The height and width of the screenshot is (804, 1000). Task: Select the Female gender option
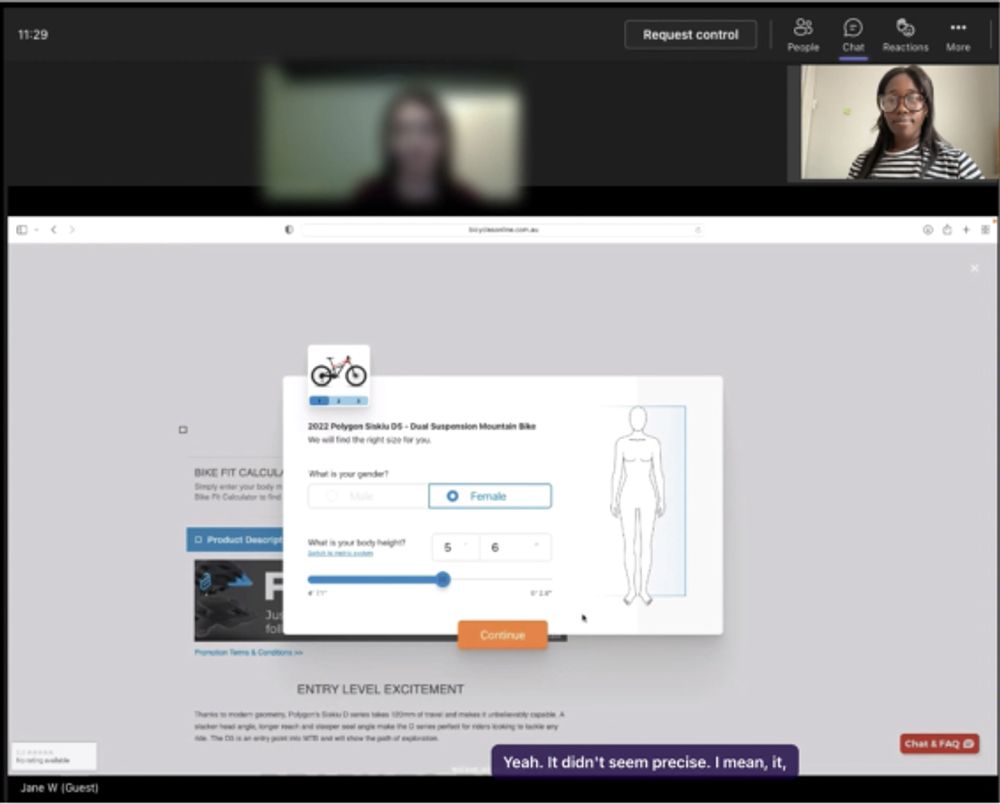(490, 496)
